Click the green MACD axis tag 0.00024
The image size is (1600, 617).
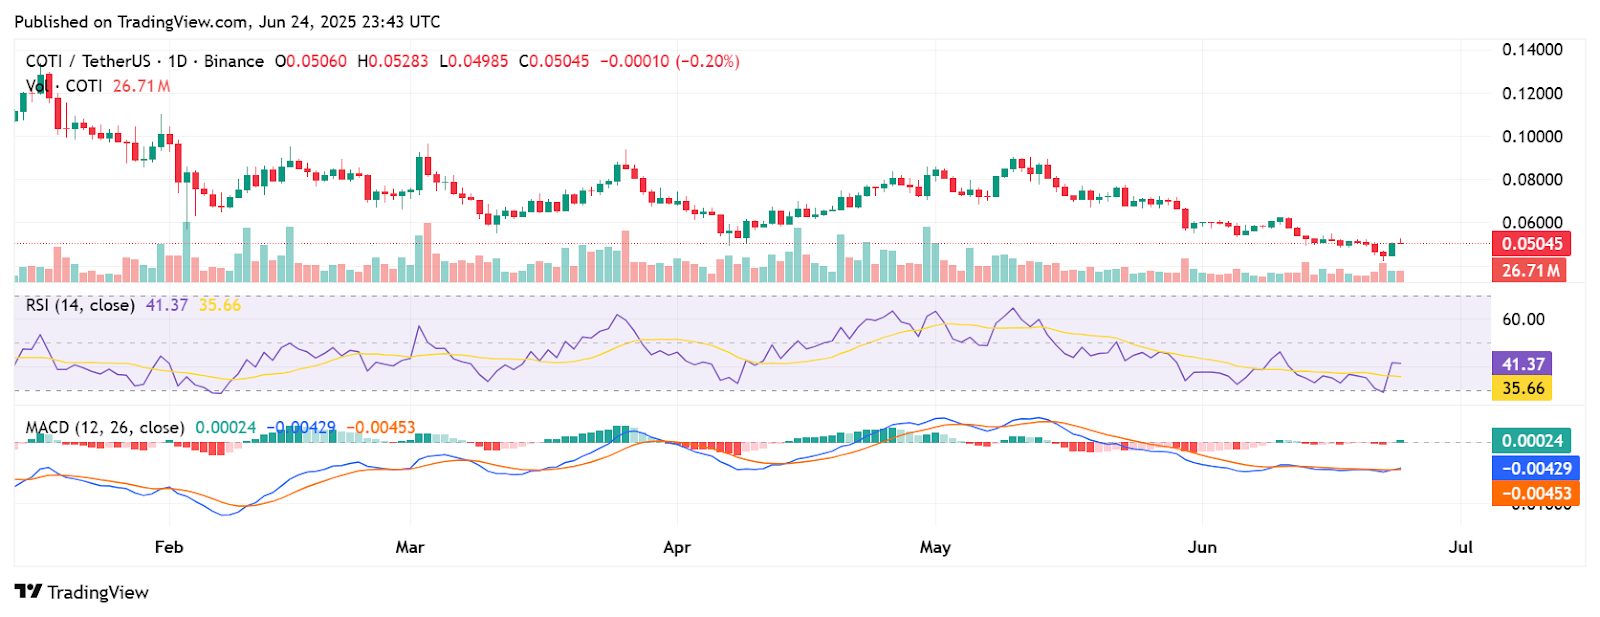point(1531,441)
